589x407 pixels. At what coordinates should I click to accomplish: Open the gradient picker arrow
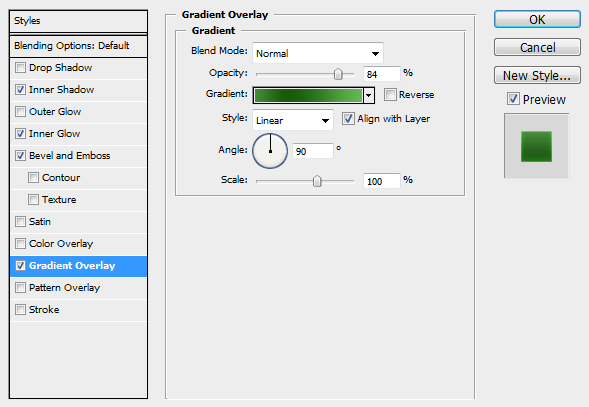point(369,95)
